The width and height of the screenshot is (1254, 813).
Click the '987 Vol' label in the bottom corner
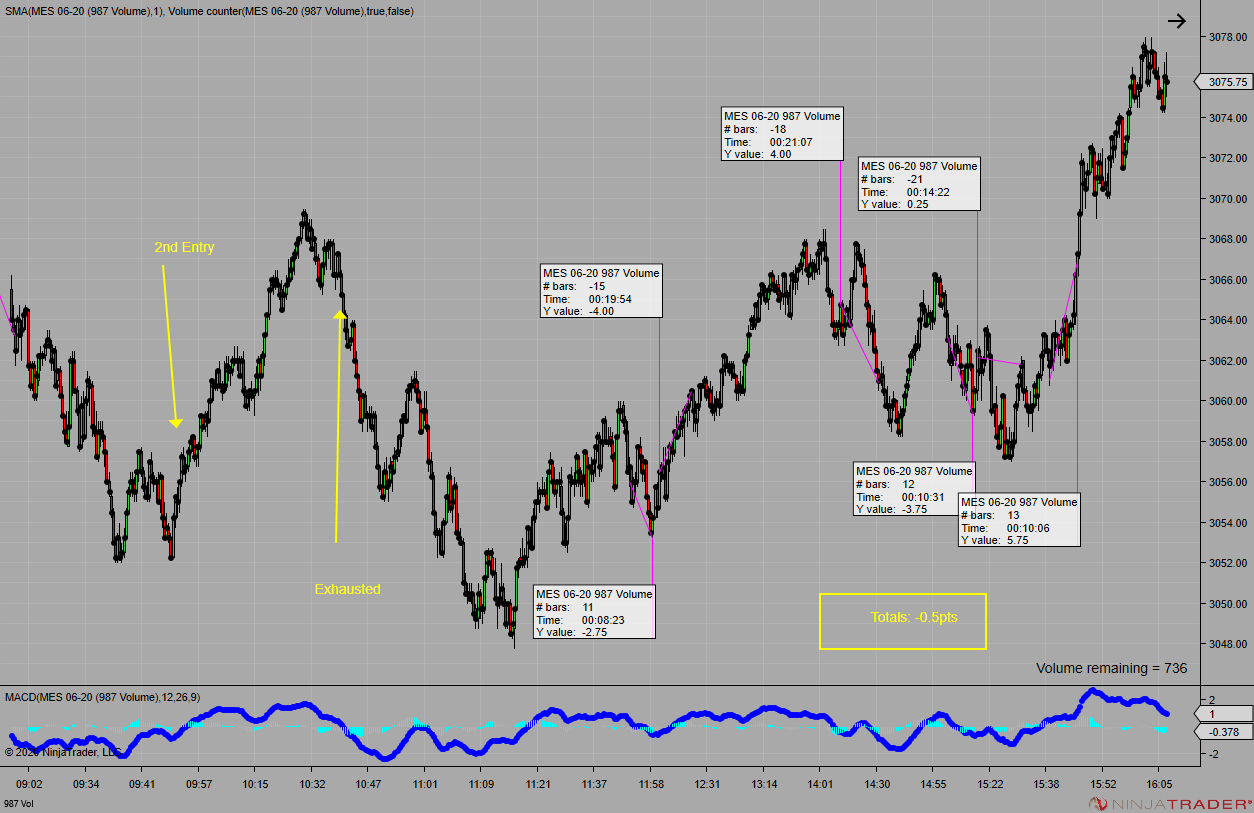click(x=18, y=804)
